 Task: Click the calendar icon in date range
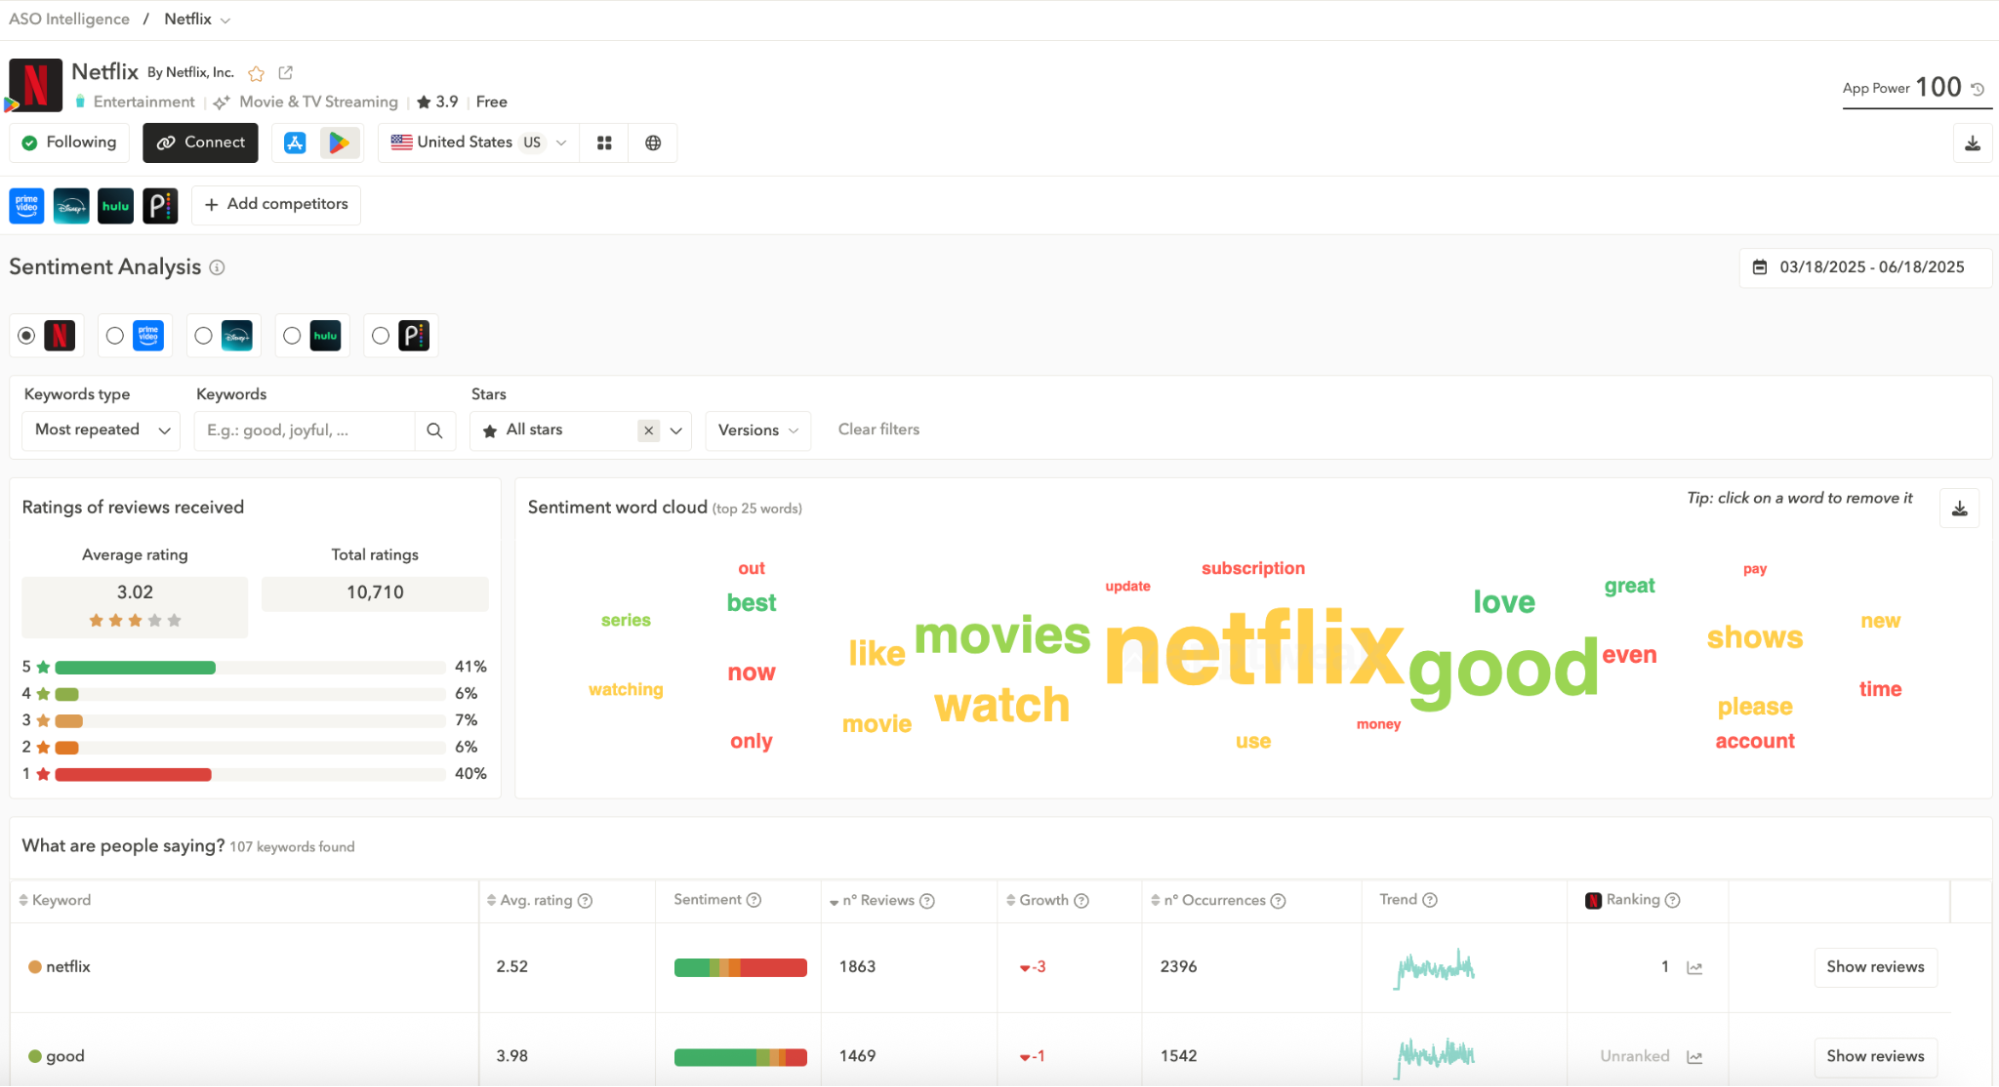[1760, 267]
